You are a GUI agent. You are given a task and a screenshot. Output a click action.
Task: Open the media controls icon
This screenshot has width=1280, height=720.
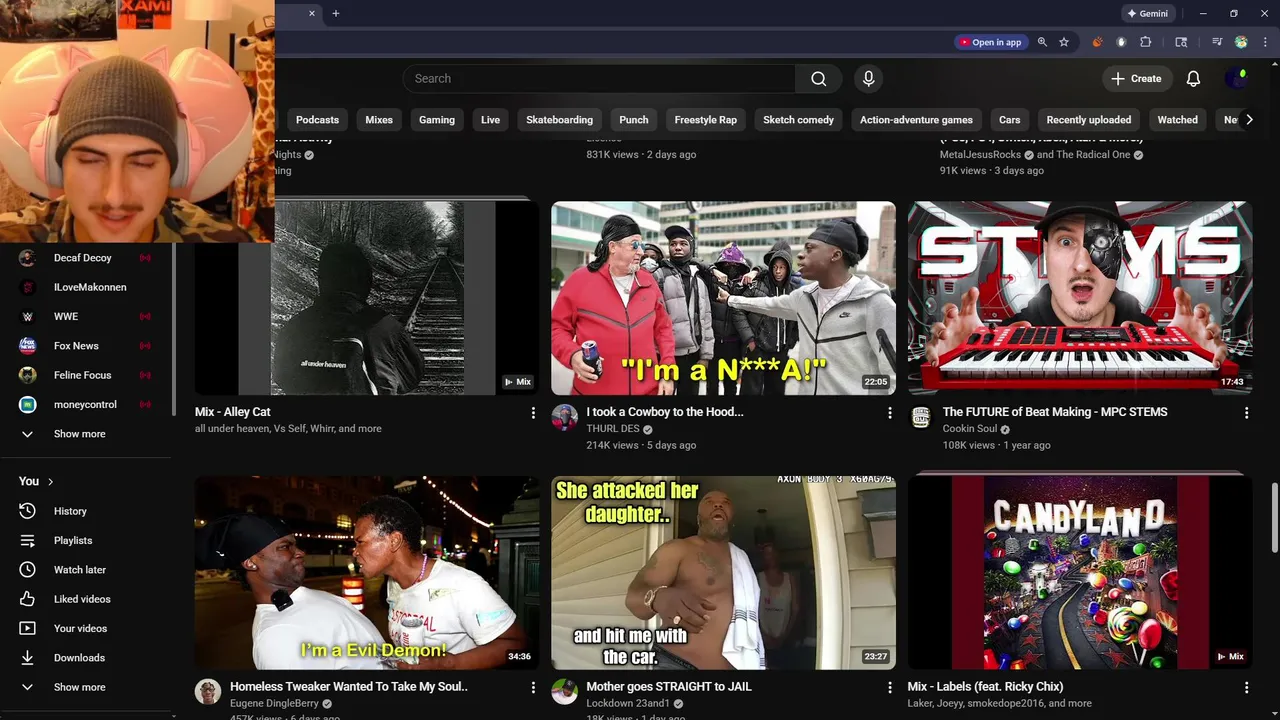coord(1217,42)
